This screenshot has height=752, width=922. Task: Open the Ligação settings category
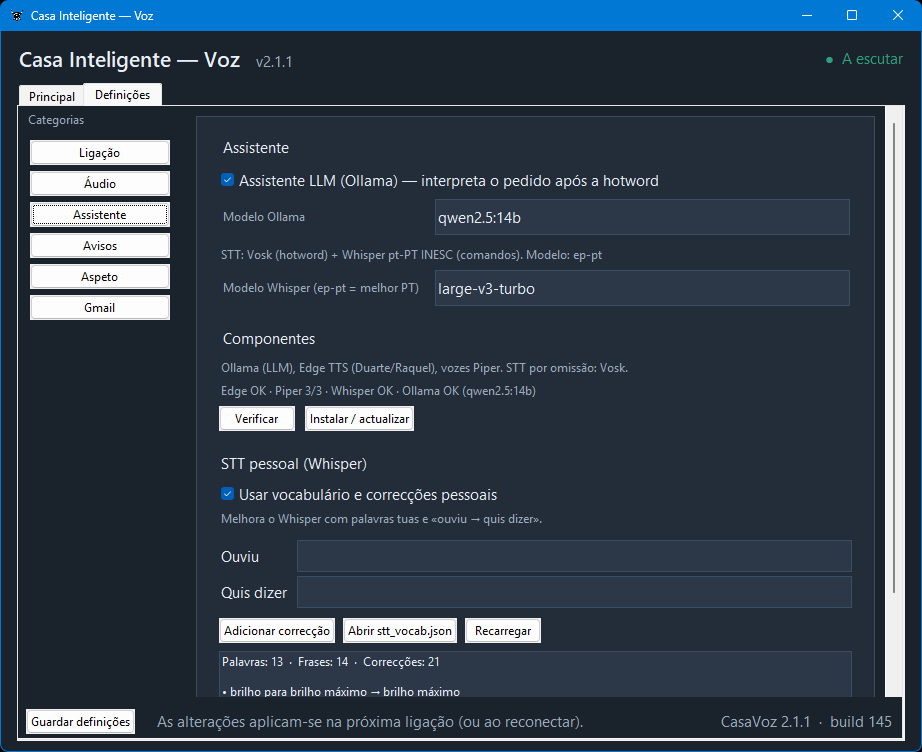[x=100, y=153]
